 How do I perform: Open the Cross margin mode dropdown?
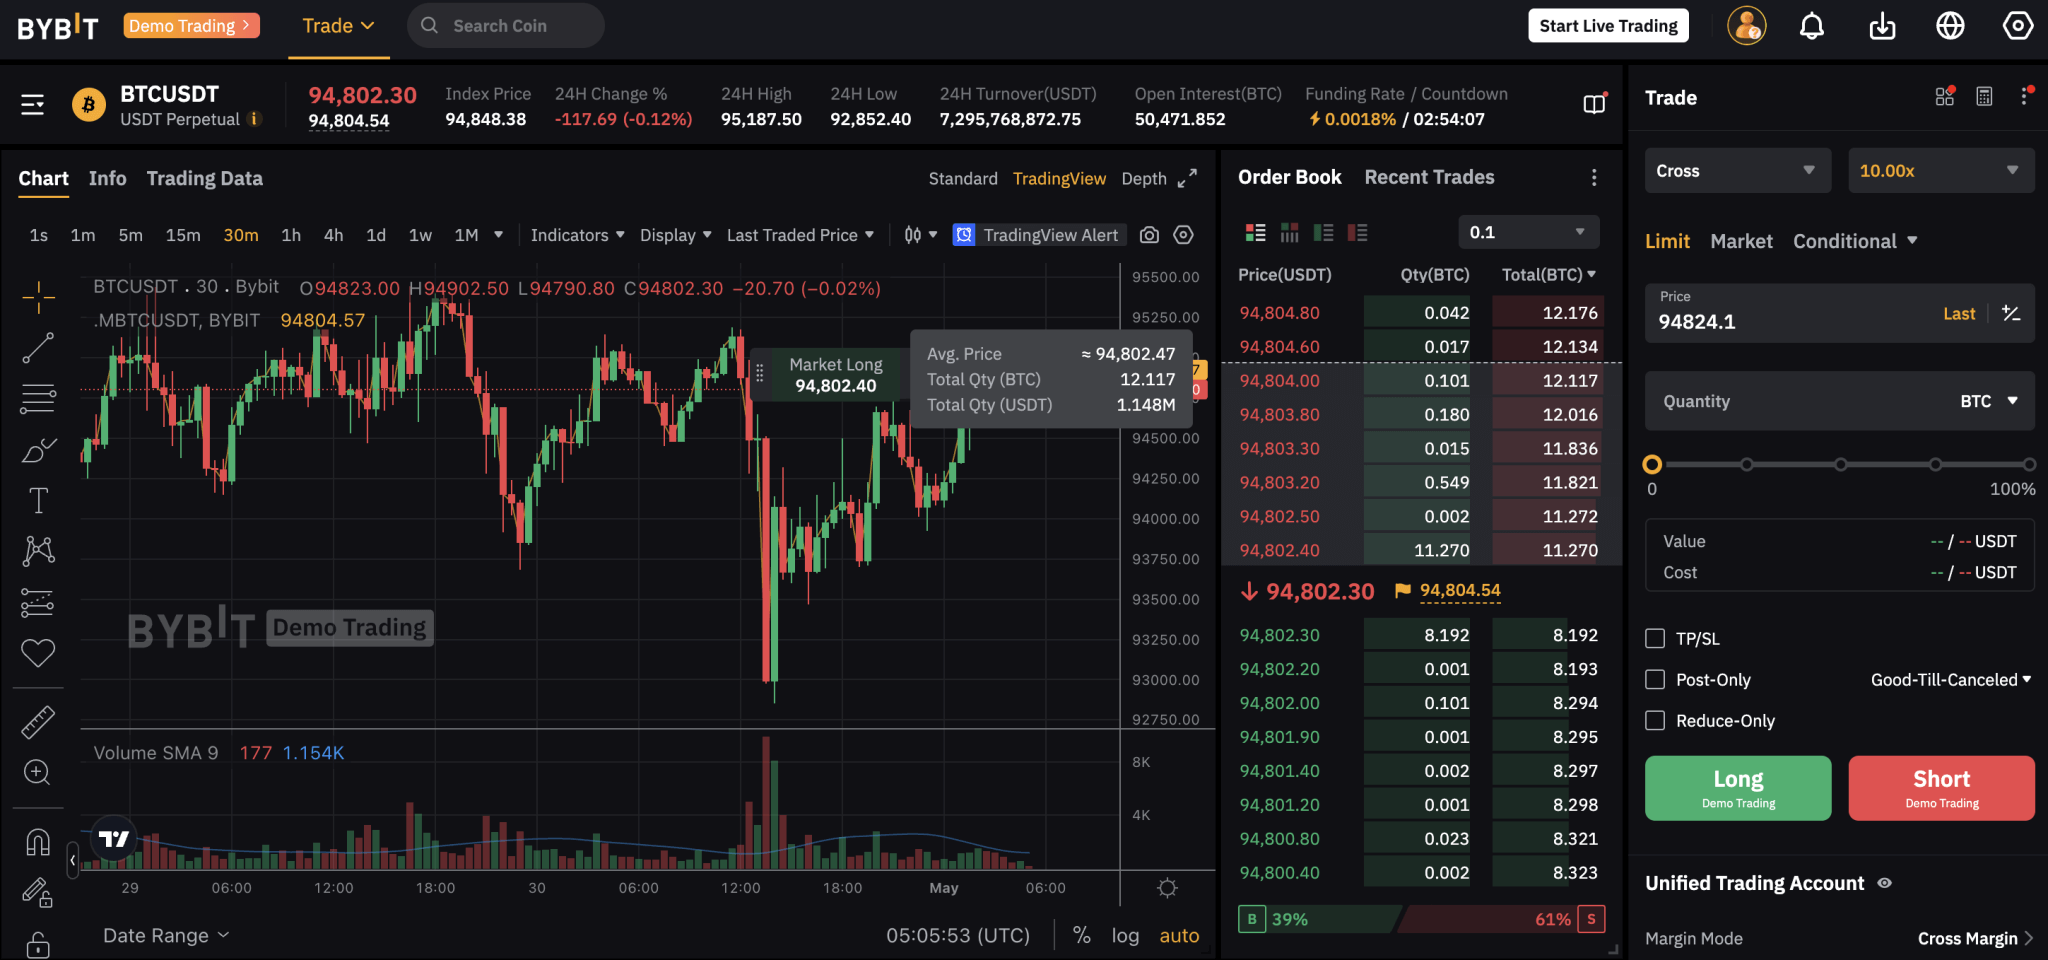click(x=1737, y=171)
